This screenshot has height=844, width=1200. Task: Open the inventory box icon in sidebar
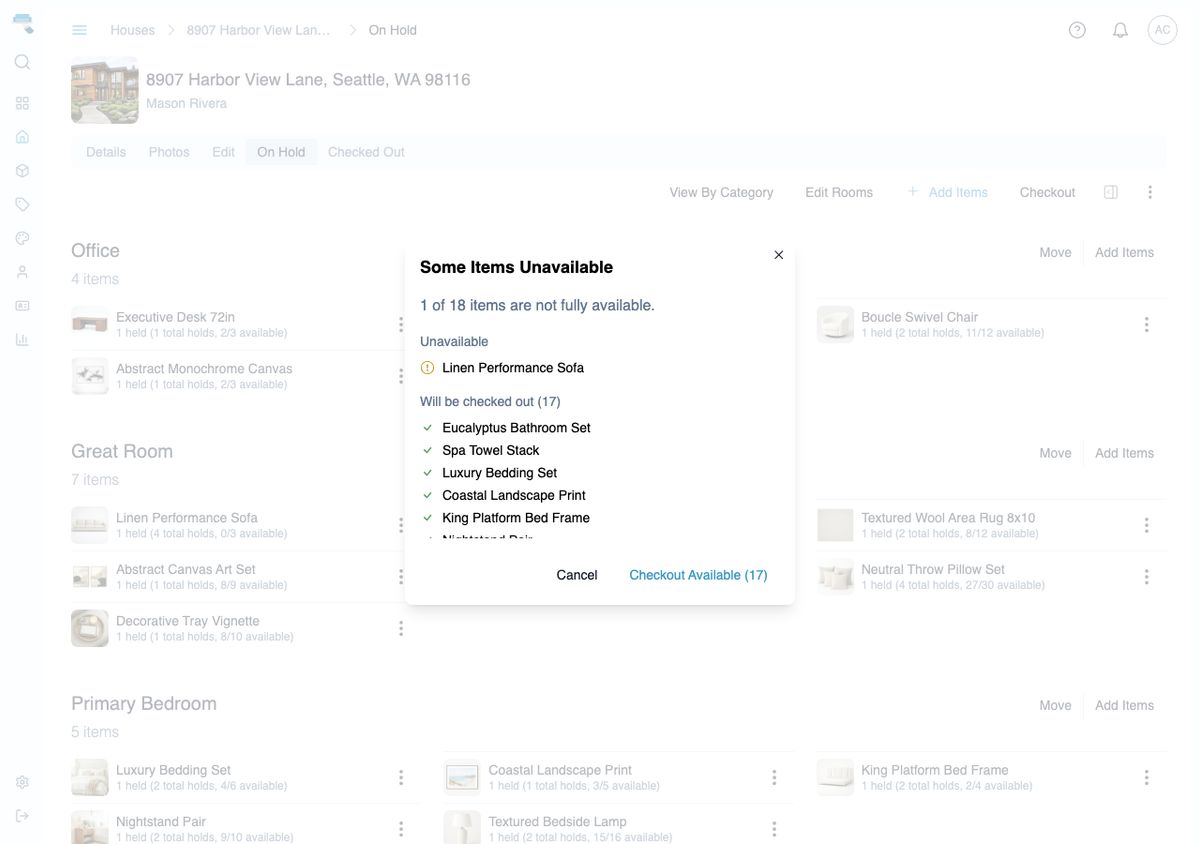coord(22,171)
